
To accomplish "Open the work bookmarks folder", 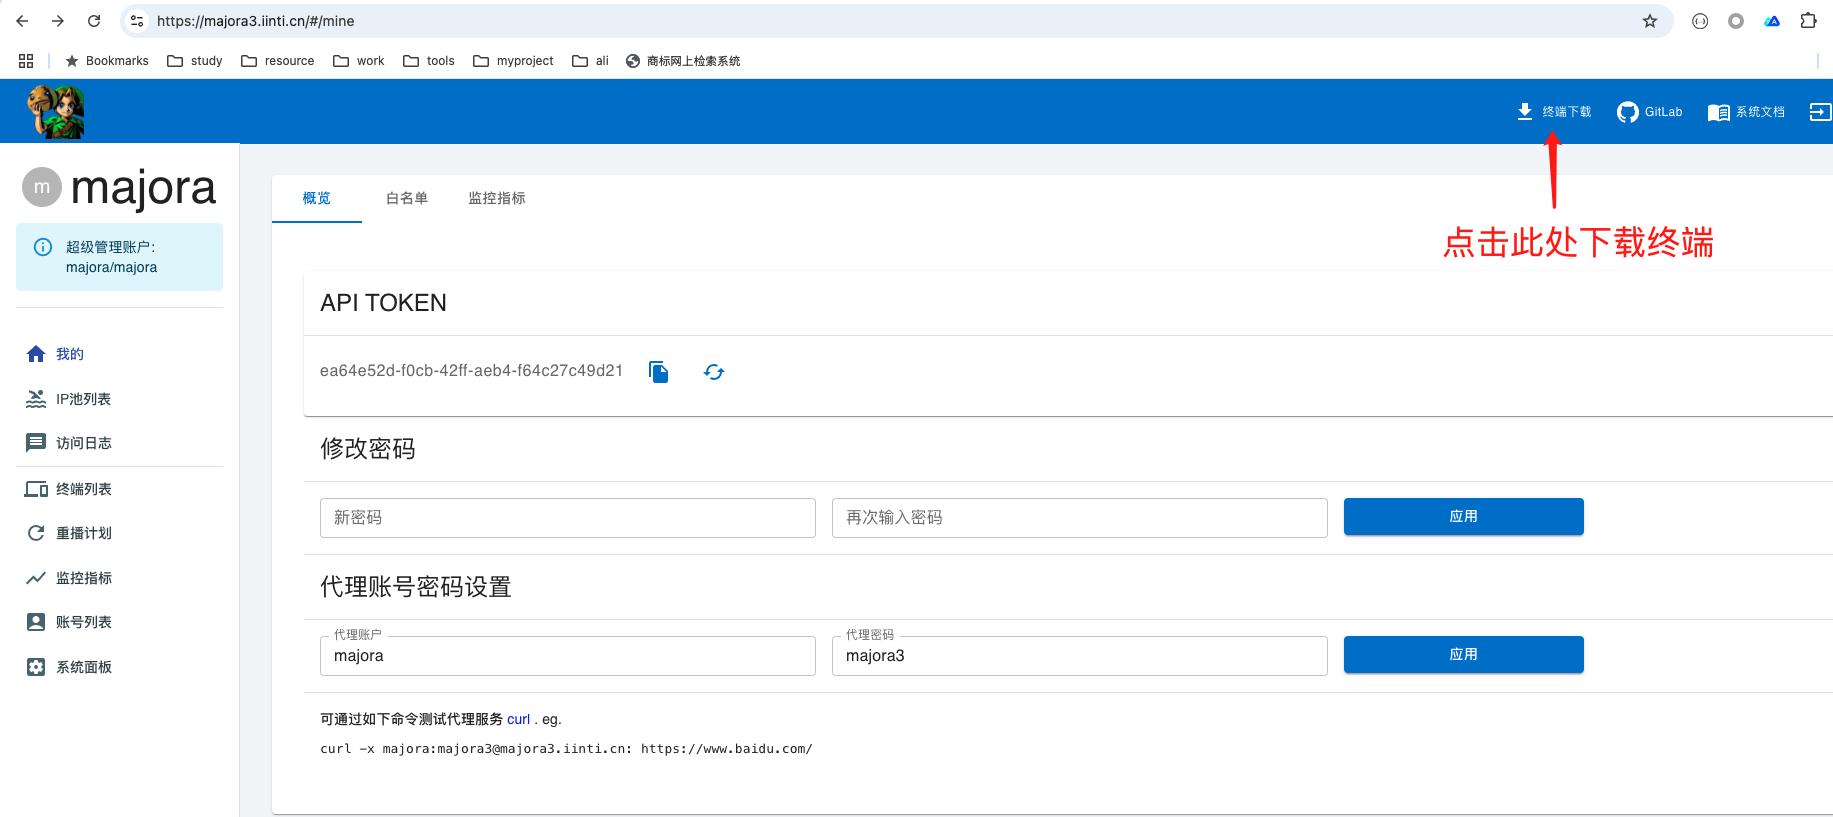I will click(x=359, y=61).
